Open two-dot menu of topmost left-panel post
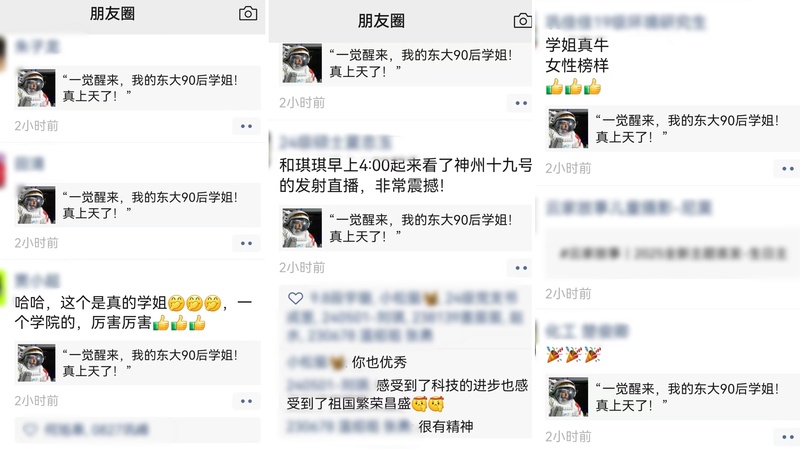The height and width of the screenshot is (449, 800). click(246, 126)
